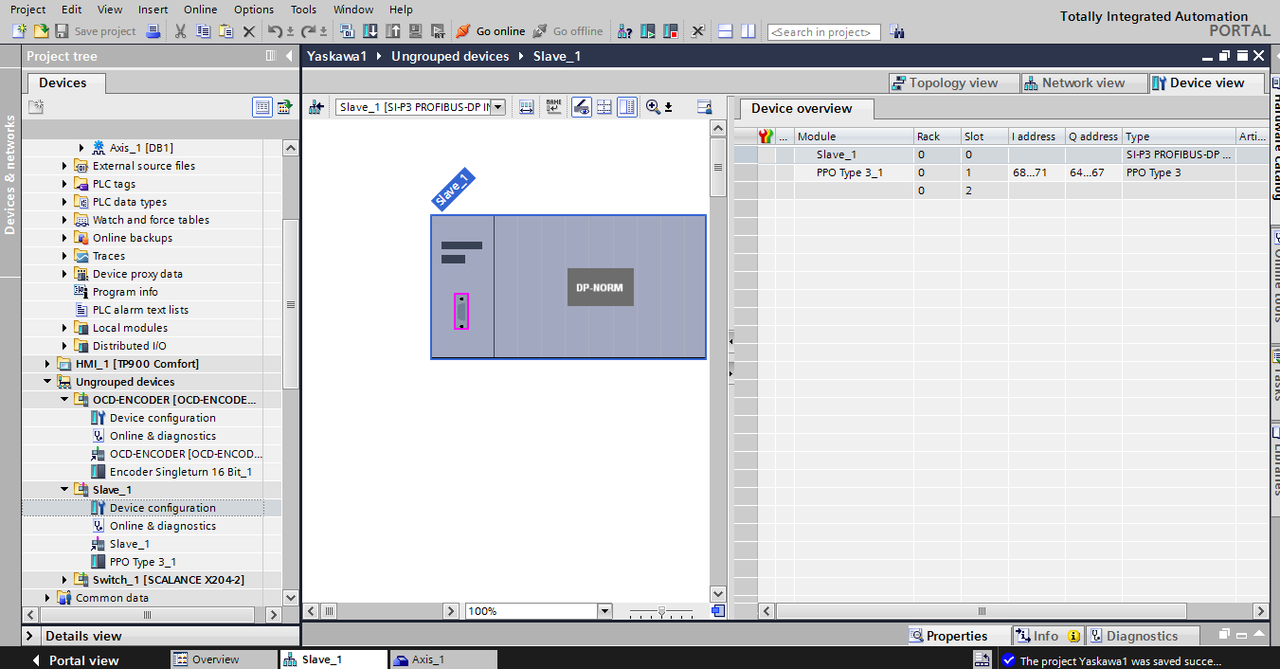
Task: Switch to Portal view
Action: 75,660
